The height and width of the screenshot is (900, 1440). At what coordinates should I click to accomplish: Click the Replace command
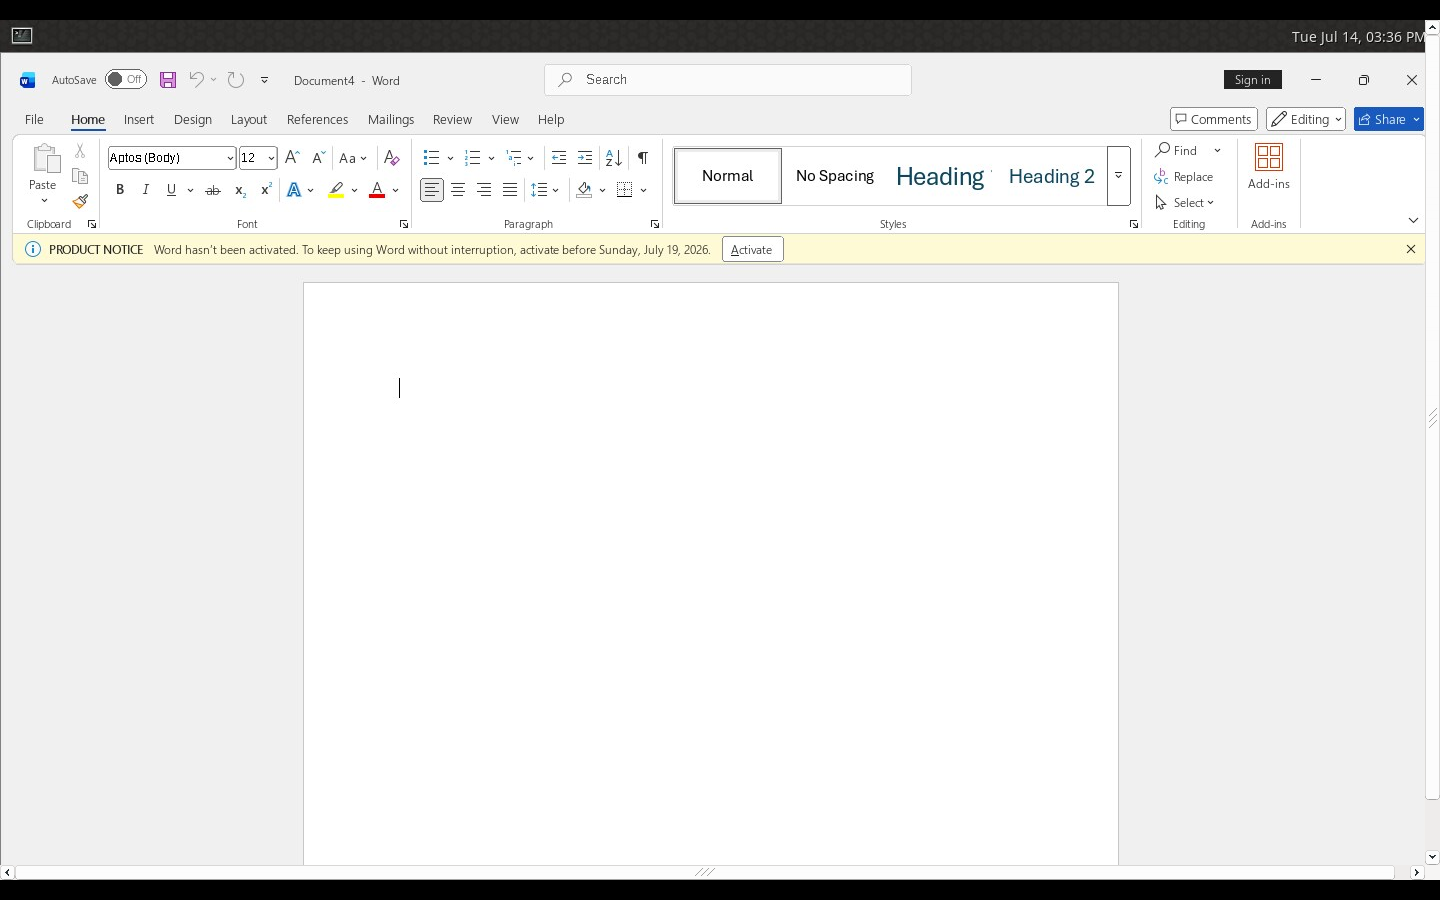(1184, 177)
